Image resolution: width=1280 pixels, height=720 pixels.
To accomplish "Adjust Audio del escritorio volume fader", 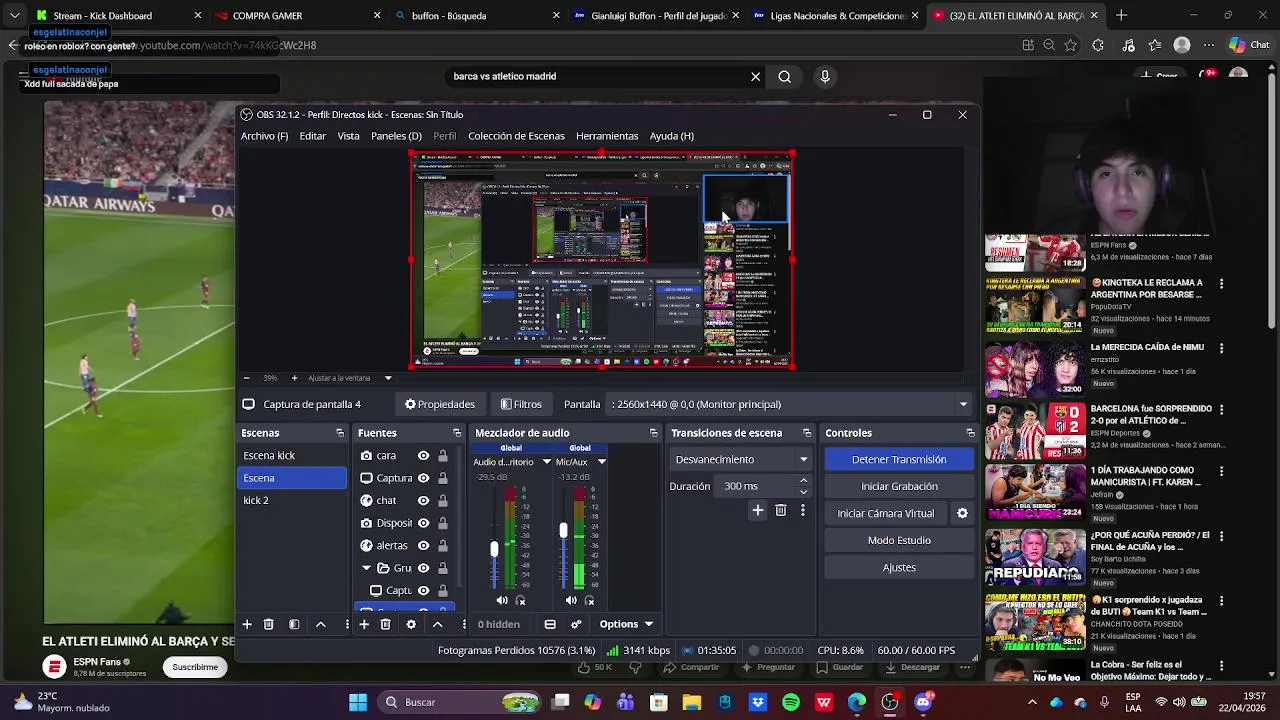I will pyautogui.click(x=494, y=549).
